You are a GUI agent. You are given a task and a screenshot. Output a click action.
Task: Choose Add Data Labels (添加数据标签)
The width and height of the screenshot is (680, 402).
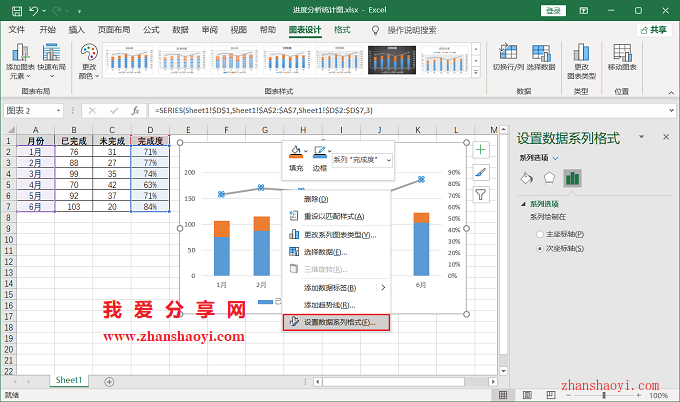click(x=336, y=288)
